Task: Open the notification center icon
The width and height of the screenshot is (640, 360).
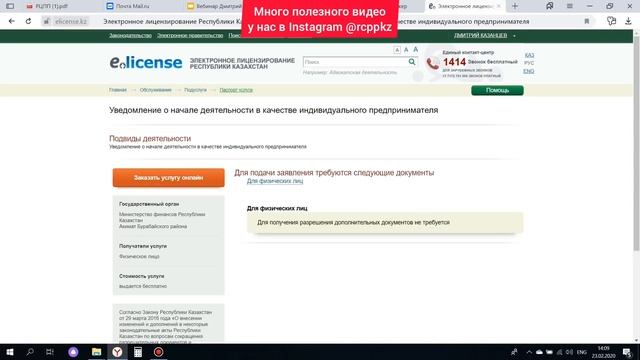Action: [x=627, y=352]
